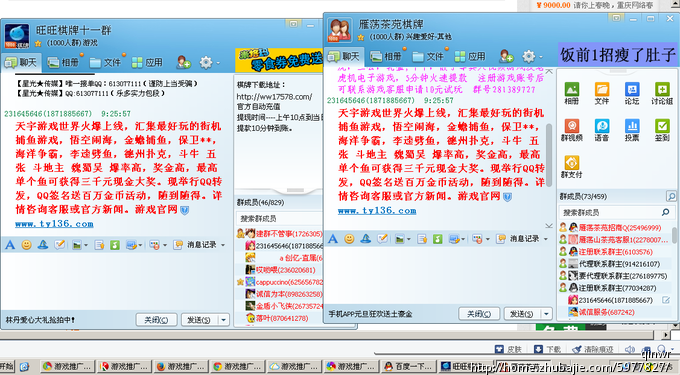This screenshot has width=680, height=375.
Task: Click 搜索群成员 search field in 雁荡茶苑棋牌
Action: 617,212
